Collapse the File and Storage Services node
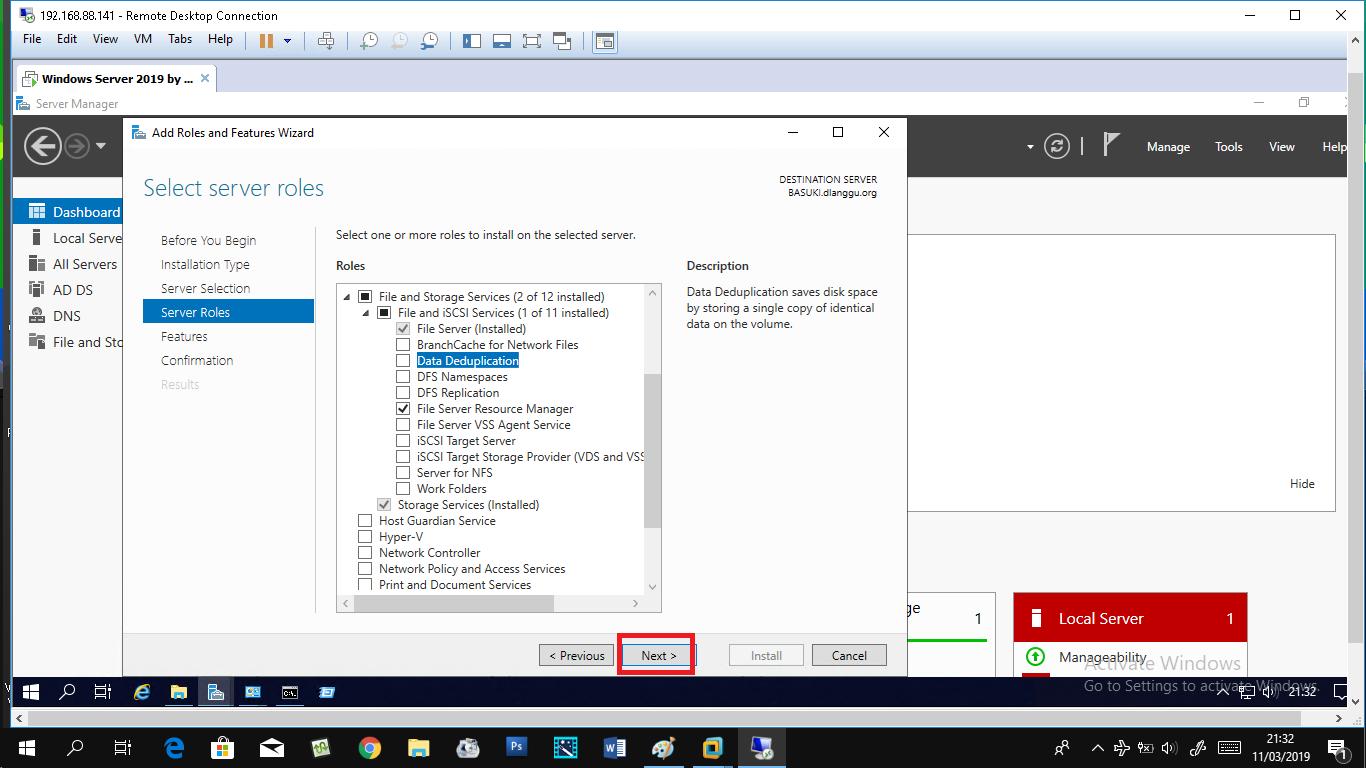This screenshot has height=768, width=1366. [347, 297]
